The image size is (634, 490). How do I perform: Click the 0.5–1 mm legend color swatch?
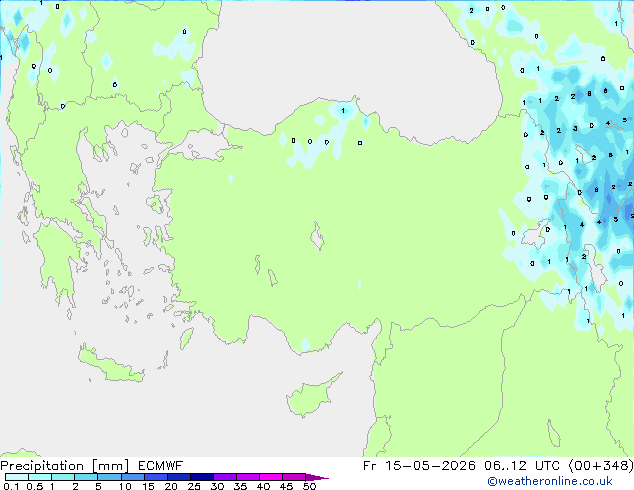[40, 477]
